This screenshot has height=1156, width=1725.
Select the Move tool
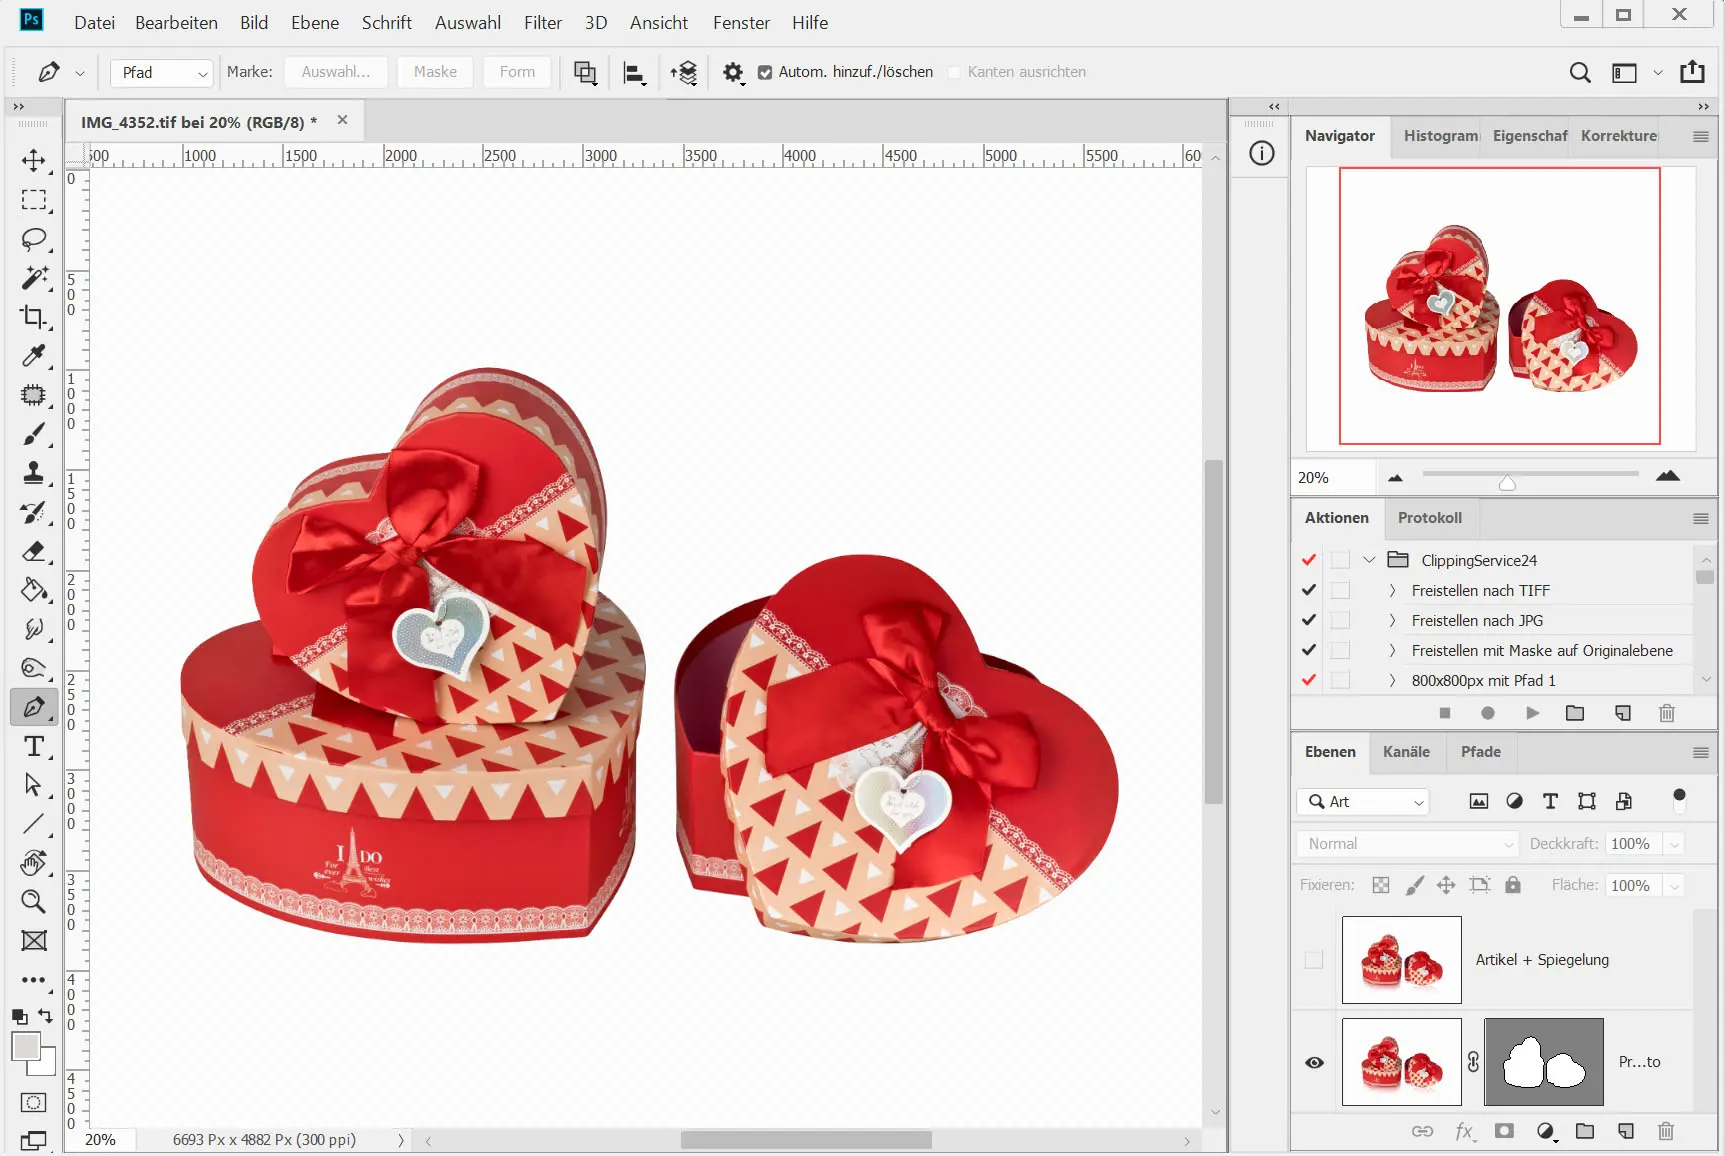point(34,161)
